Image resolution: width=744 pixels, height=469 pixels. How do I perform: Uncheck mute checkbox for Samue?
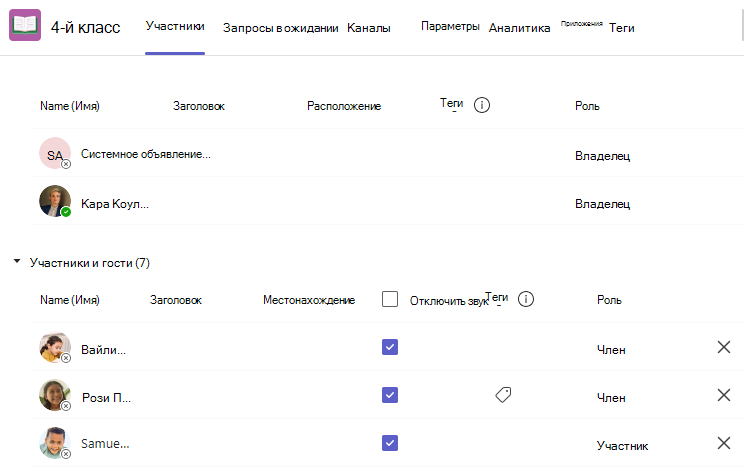[x=390, y=443]
